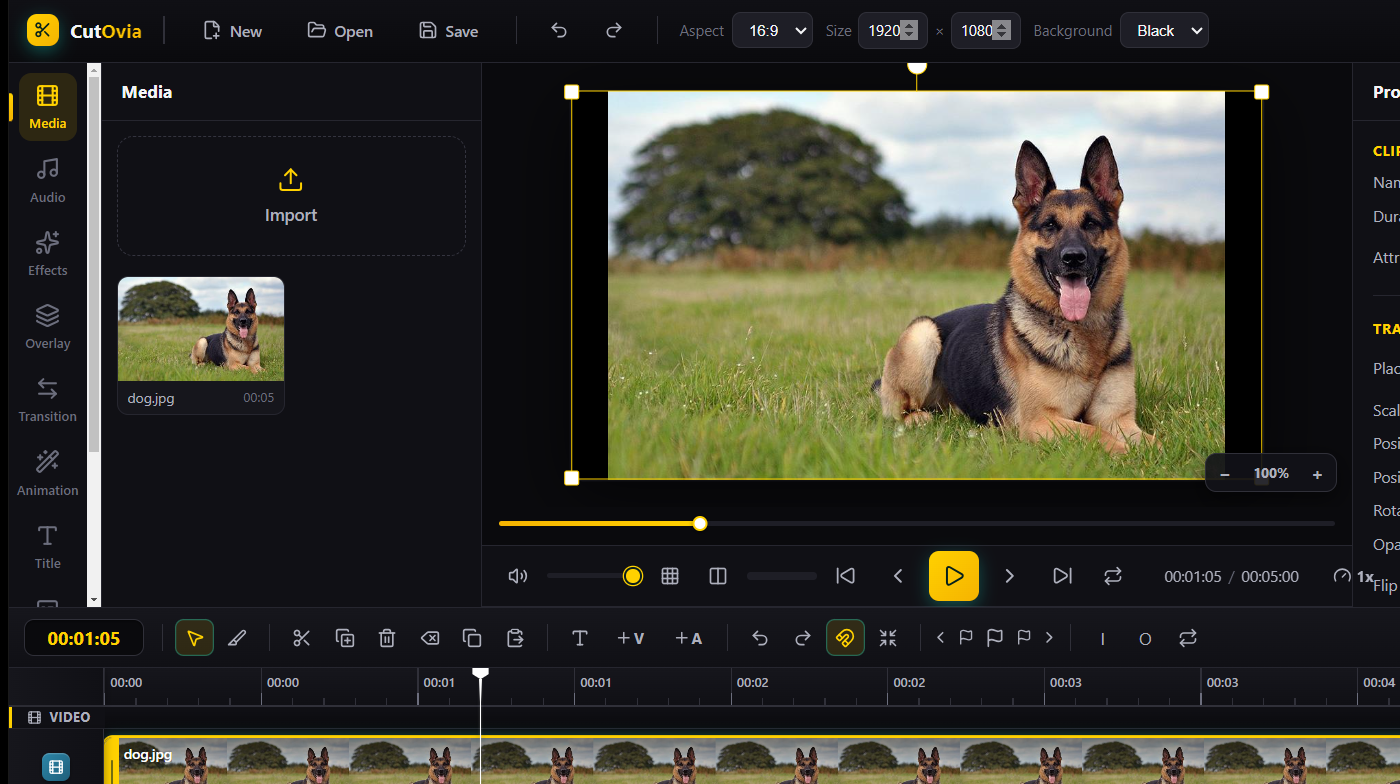Click undo in the timeline toolbar

point(760,638)
